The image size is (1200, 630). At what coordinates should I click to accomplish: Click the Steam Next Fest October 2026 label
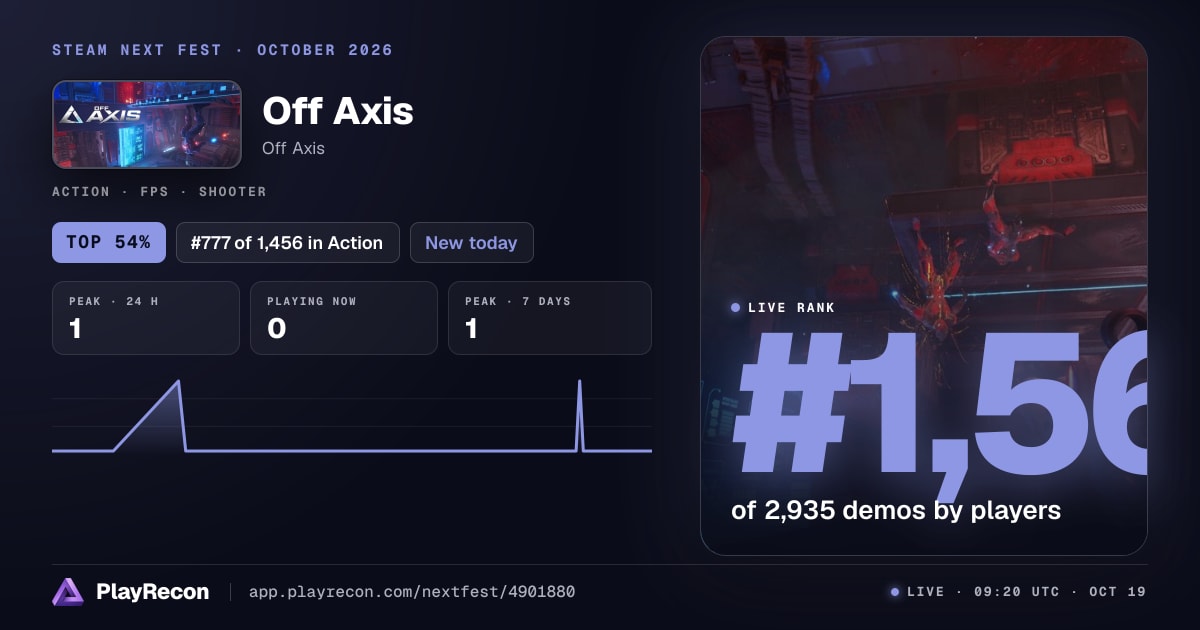point(223,50)
